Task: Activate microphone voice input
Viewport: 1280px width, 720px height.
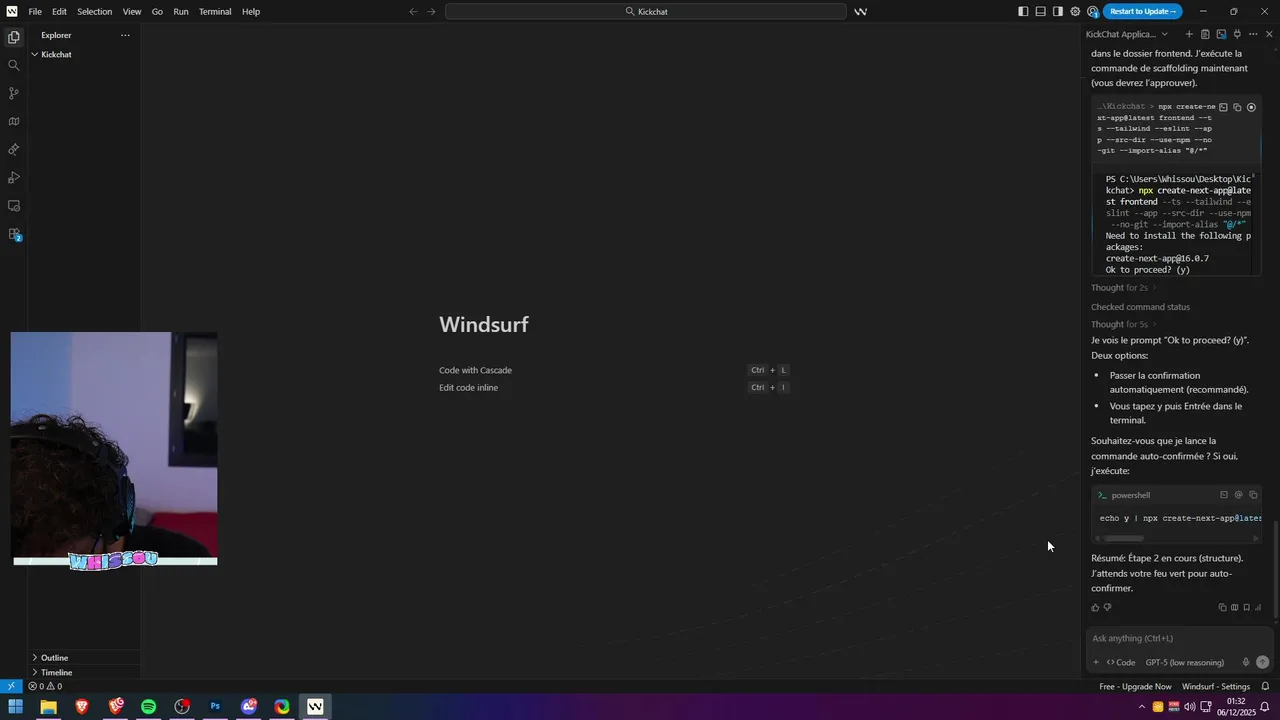Action: (1246, 662)
